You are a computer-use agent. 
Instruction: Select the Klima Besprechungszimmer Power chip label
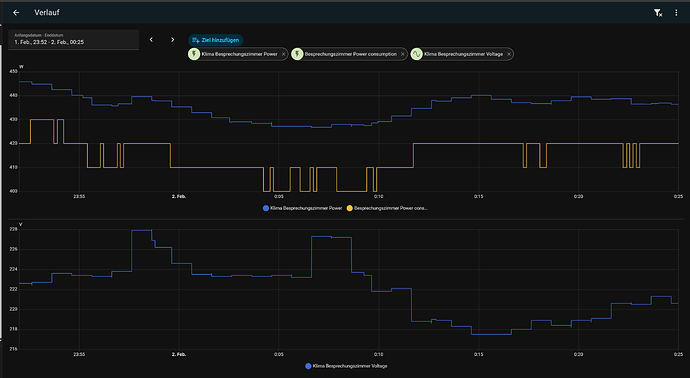pyautogui.click(x=239, y=54)
